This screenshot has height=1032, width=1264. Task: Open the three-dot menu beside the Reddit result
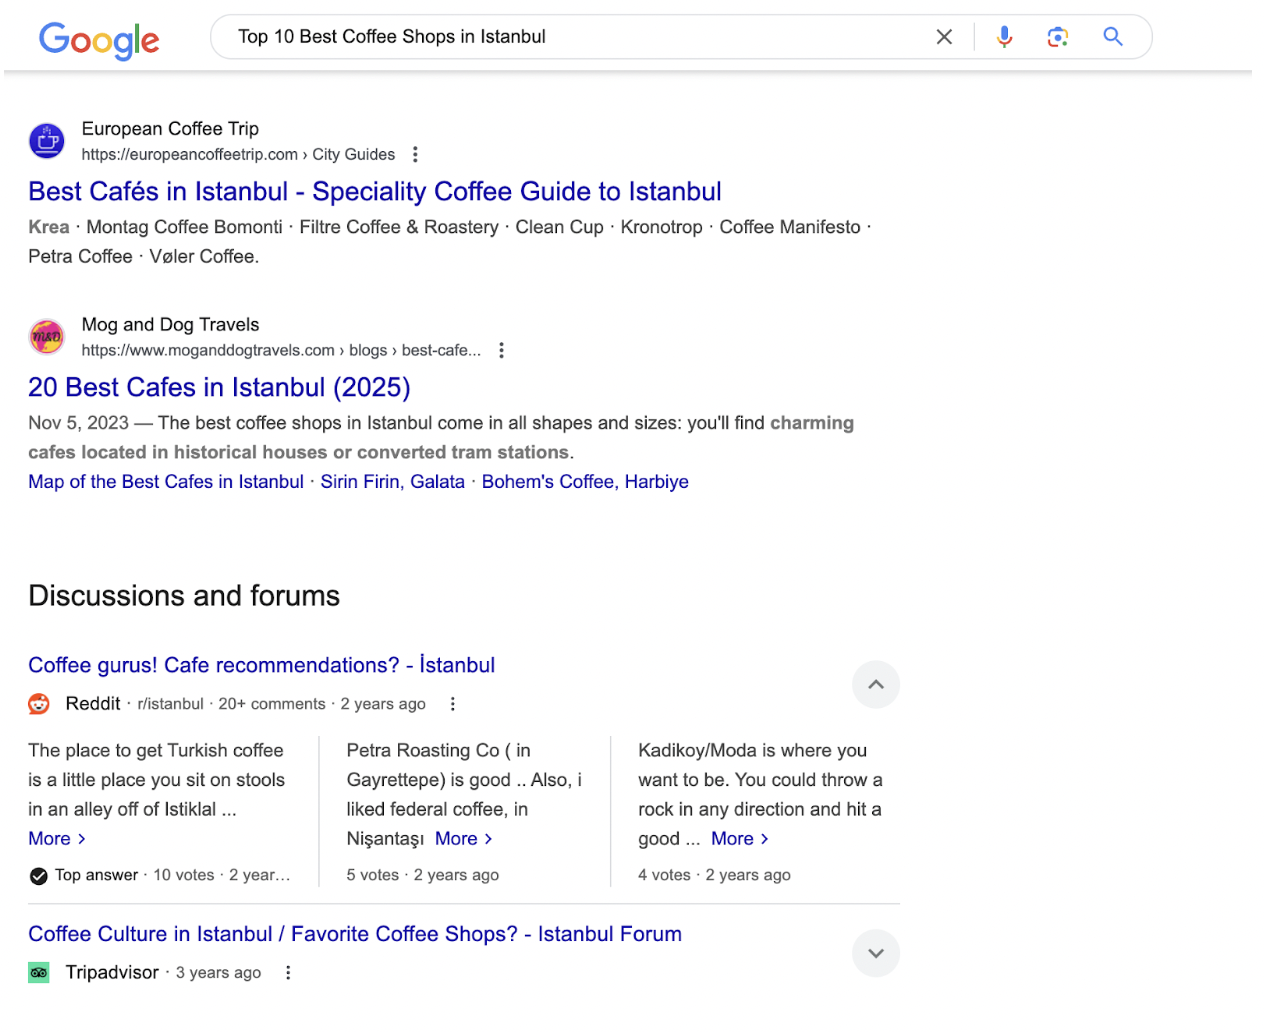(x=453, y=703)
